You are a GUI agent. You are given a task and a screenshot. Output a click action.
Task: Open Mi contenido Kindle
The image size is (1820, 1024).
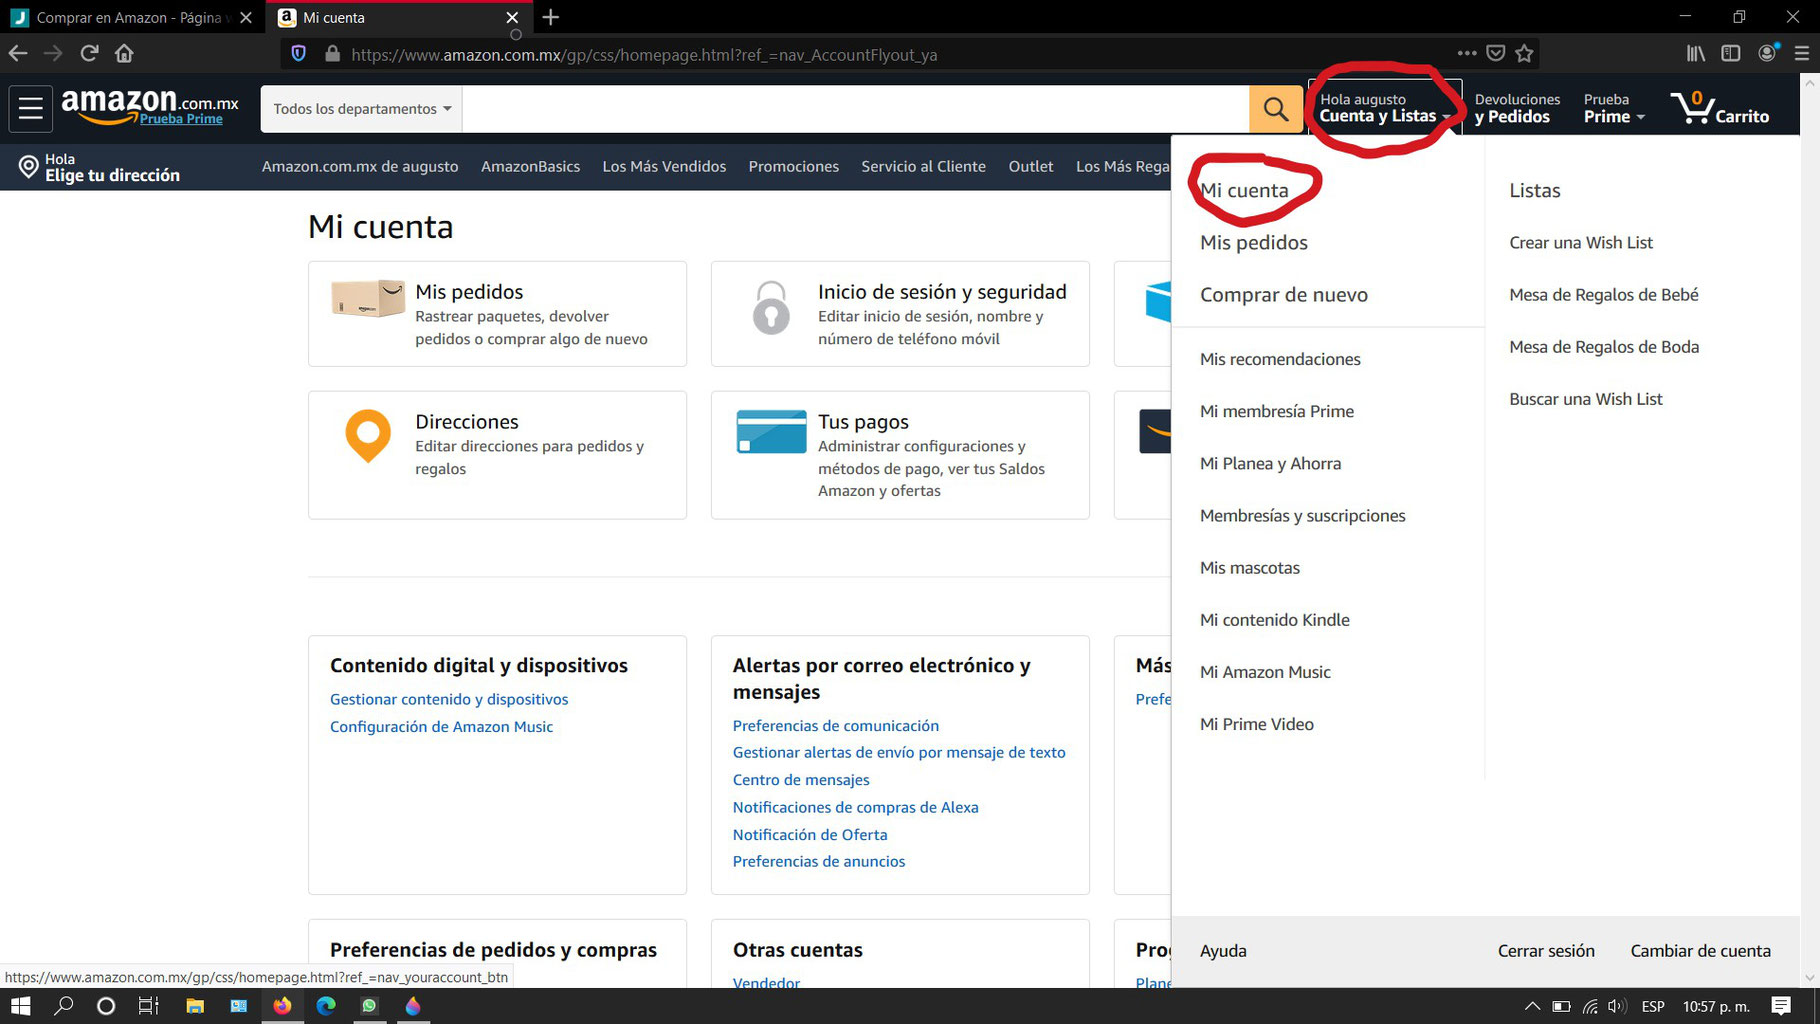coord(1275,619)
